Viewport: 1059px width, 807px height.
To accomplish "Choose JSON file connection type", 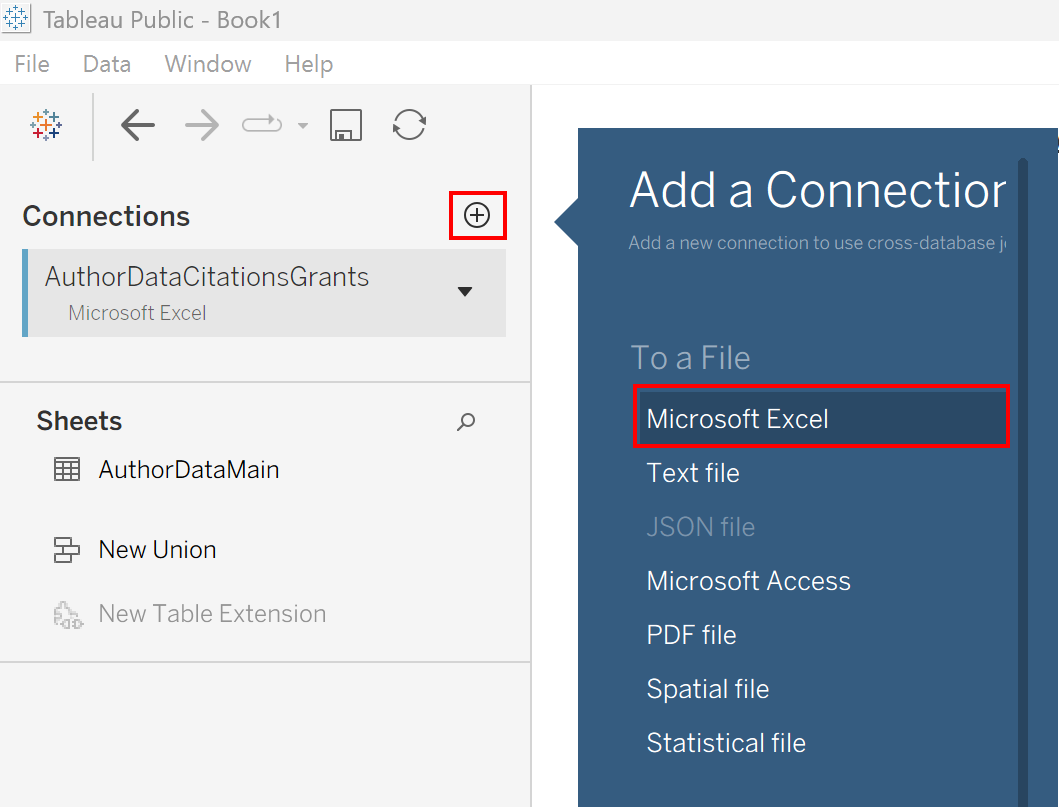I will 700,527.
